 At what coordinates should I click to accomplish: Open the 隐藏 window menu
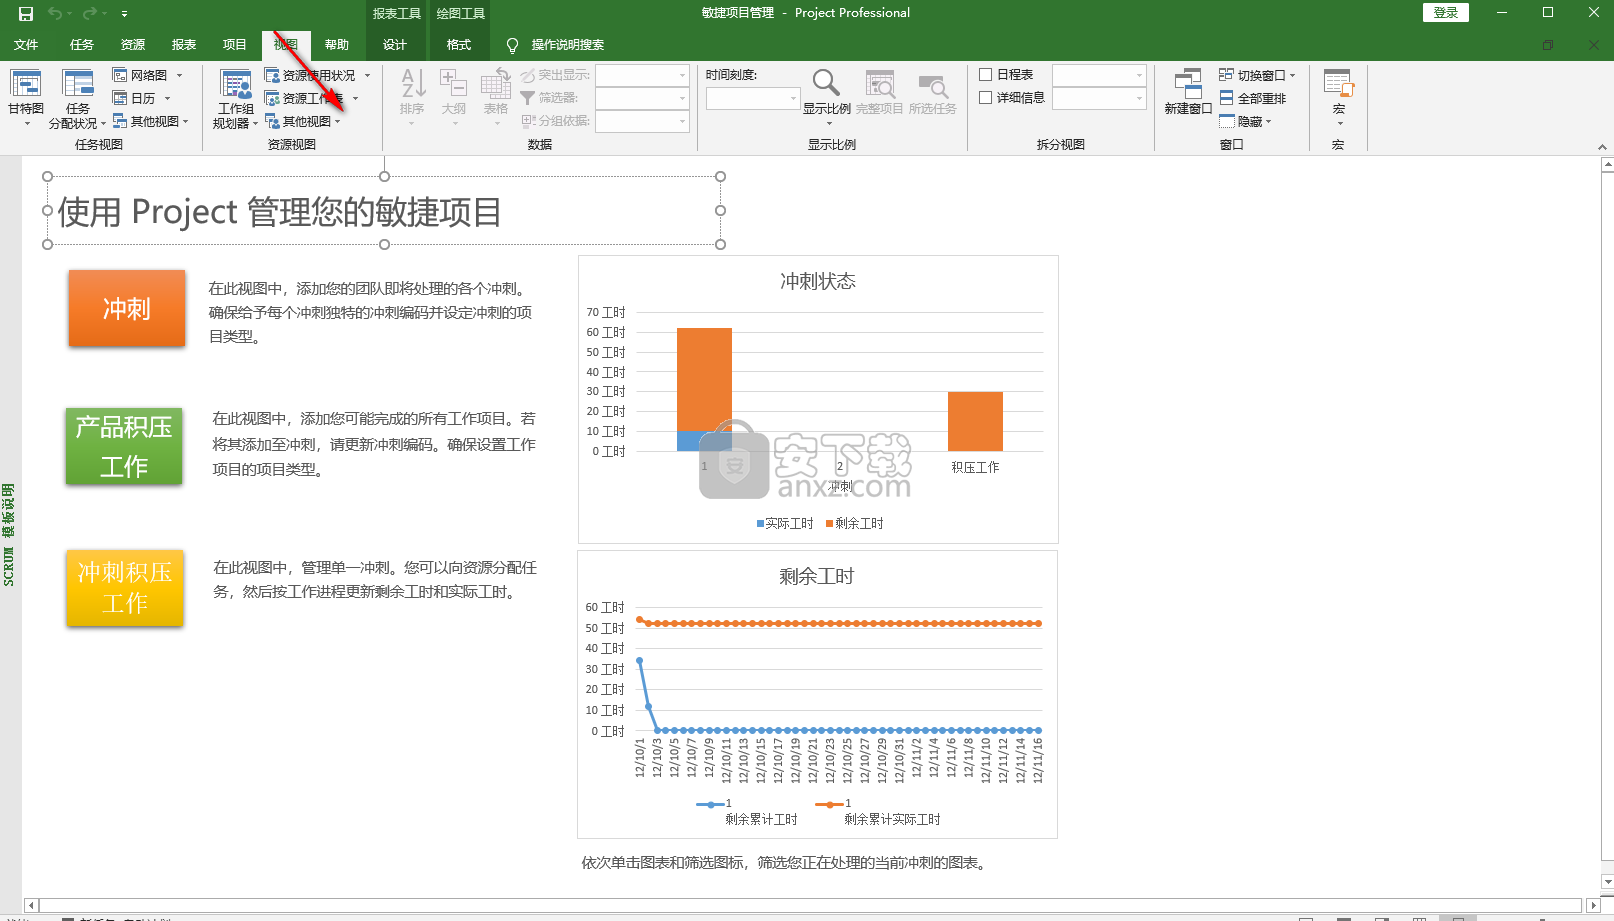1246,121
